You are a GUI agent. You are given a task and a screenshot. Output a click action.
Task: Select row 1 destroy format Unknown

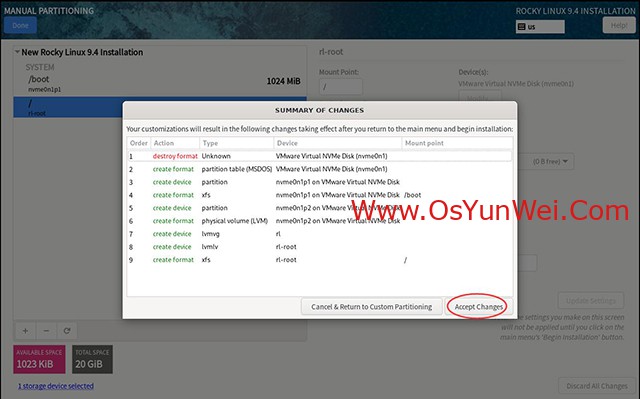click(320, 156)
